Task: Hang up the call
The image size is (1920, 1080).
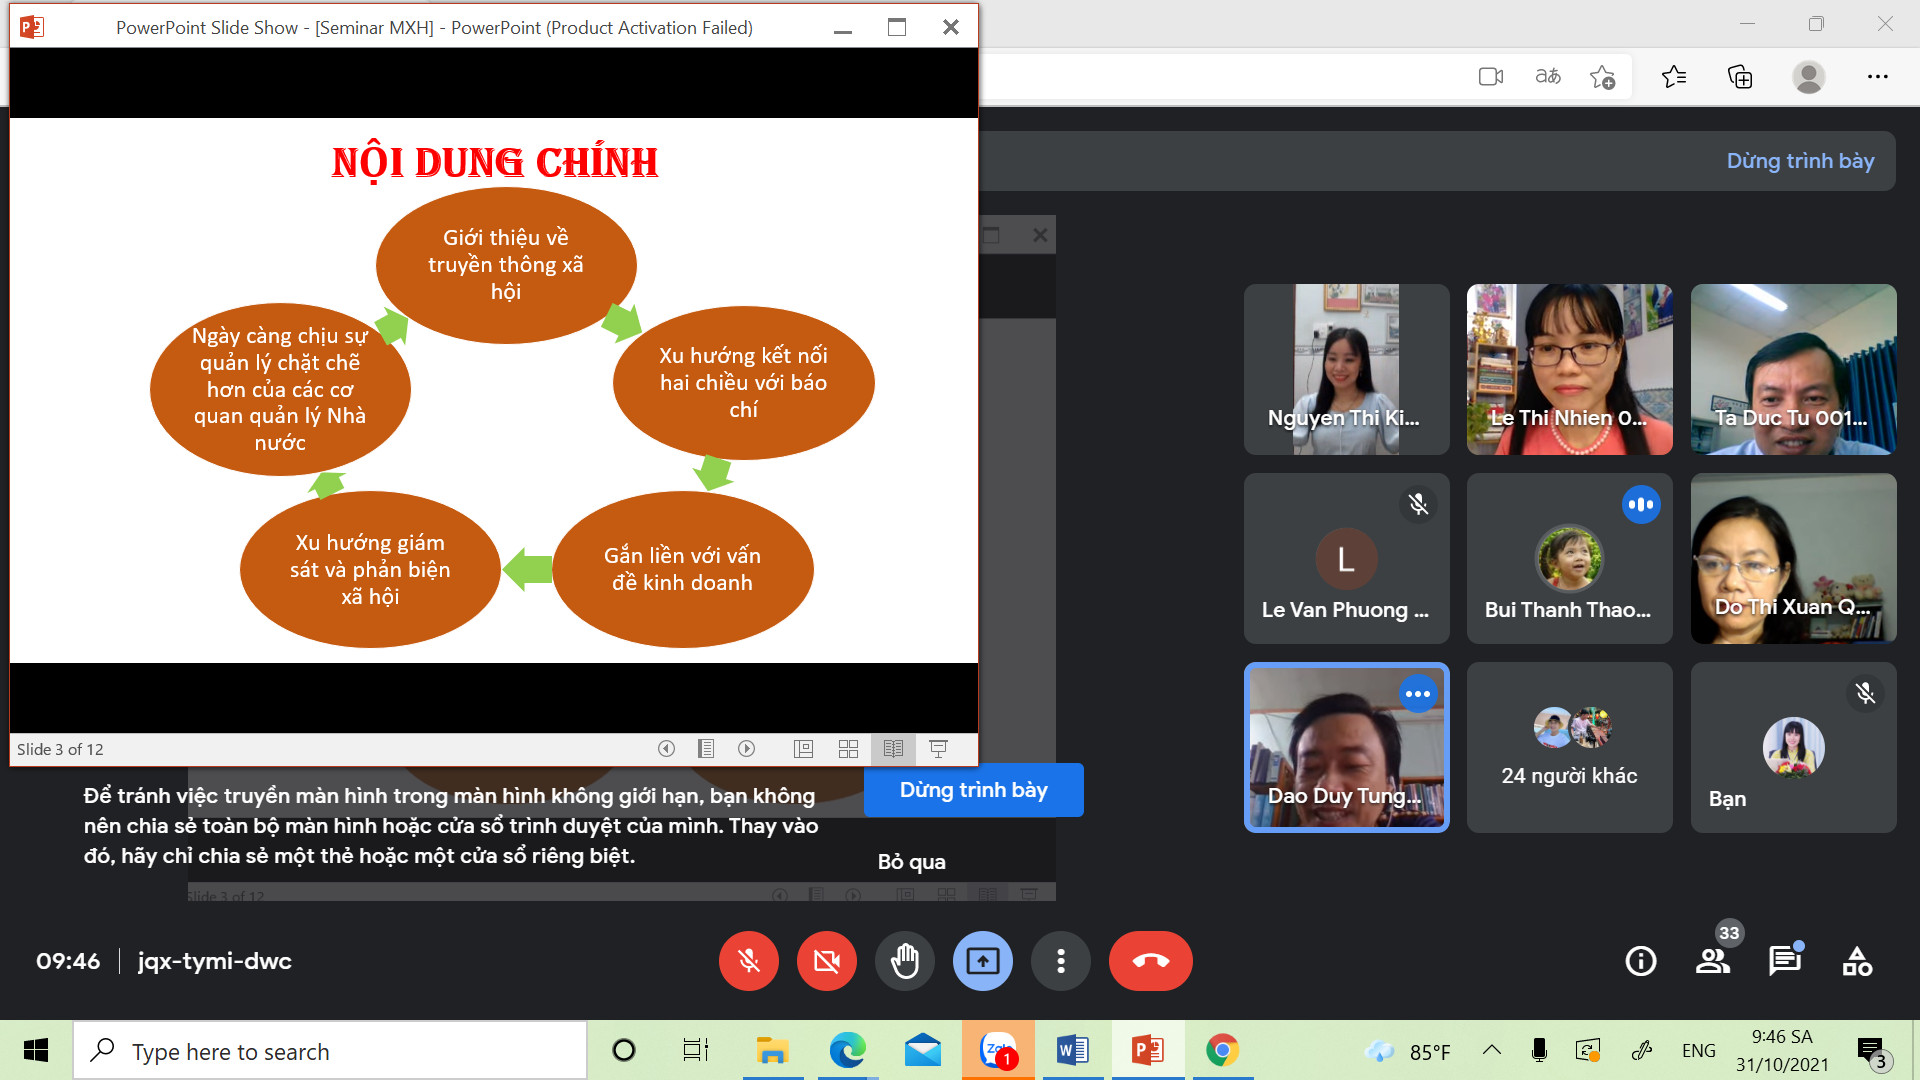Action: click(x=1150, y=961)
